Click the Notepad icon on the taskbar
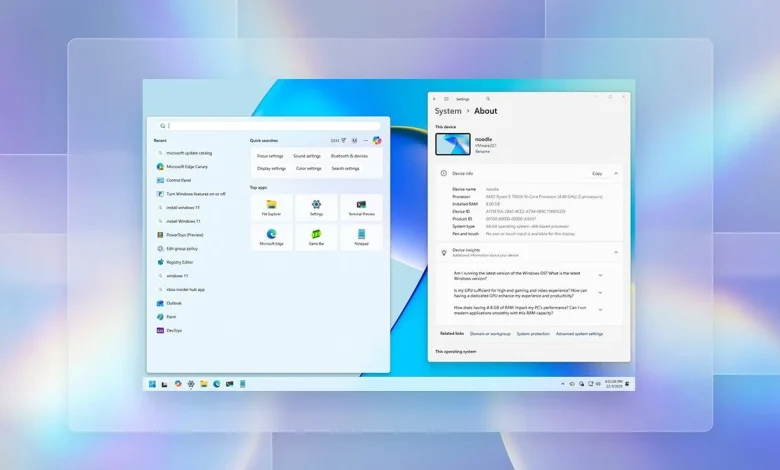Viewport: 780px width, 470px height. point(242,384)
